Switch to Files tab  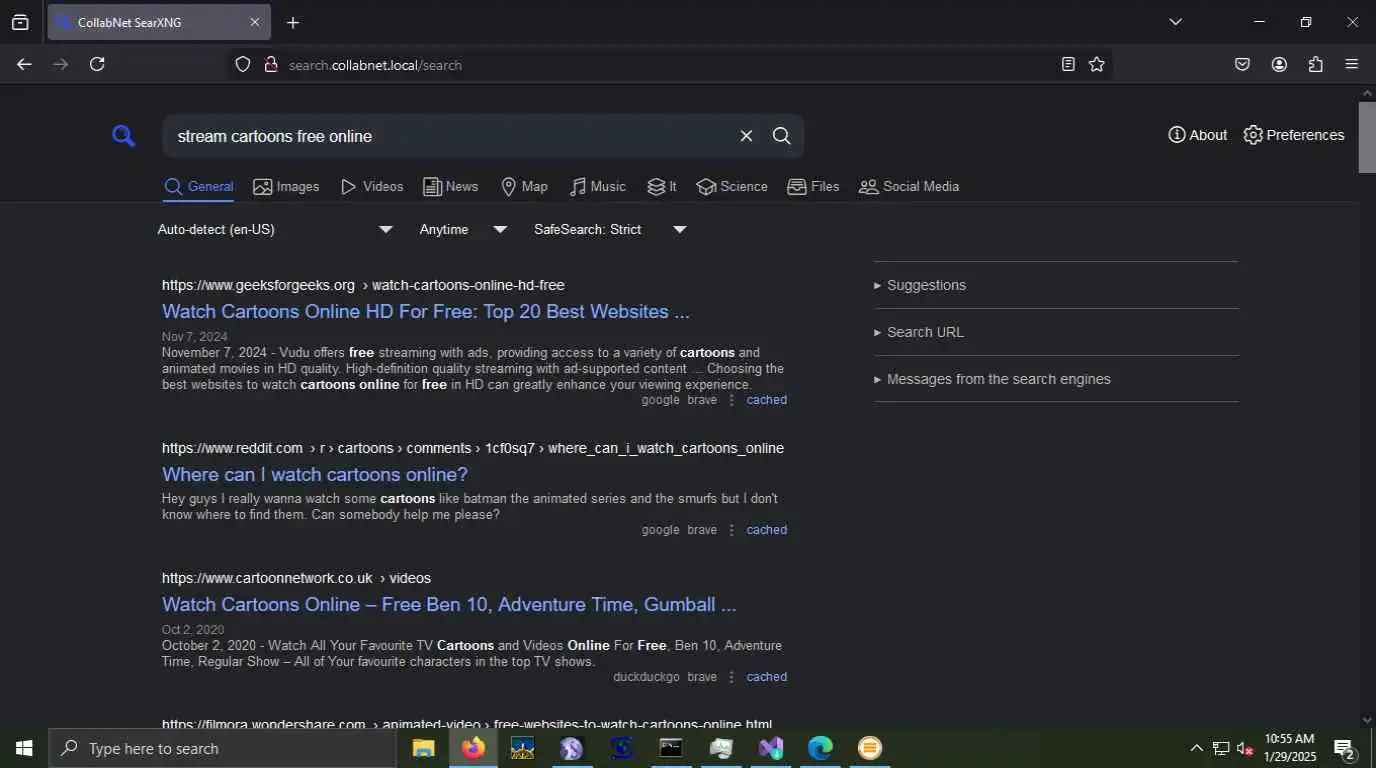(813, 186)
